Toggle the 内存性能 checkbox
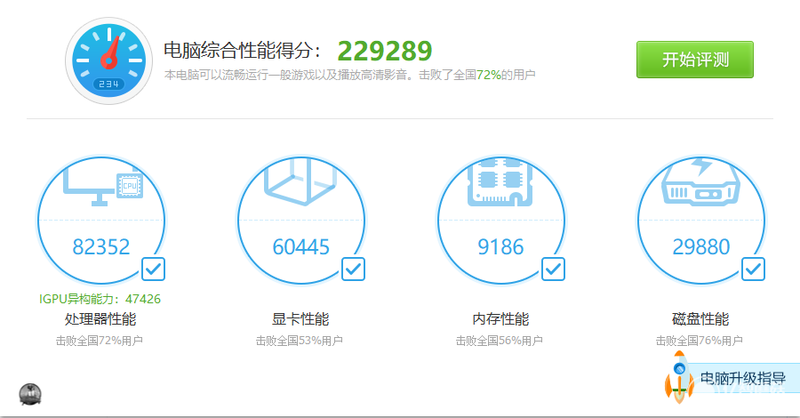The image size is (800, 418). (x=553, y=269)
